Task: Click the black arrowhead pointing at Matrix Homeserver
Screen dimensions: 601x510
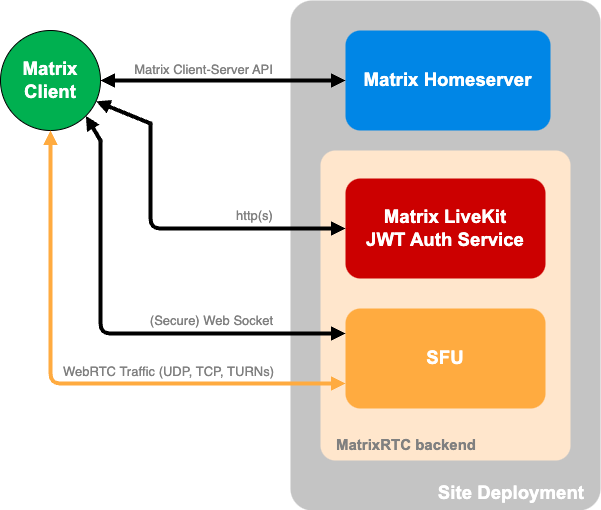Action: (337, 80)
